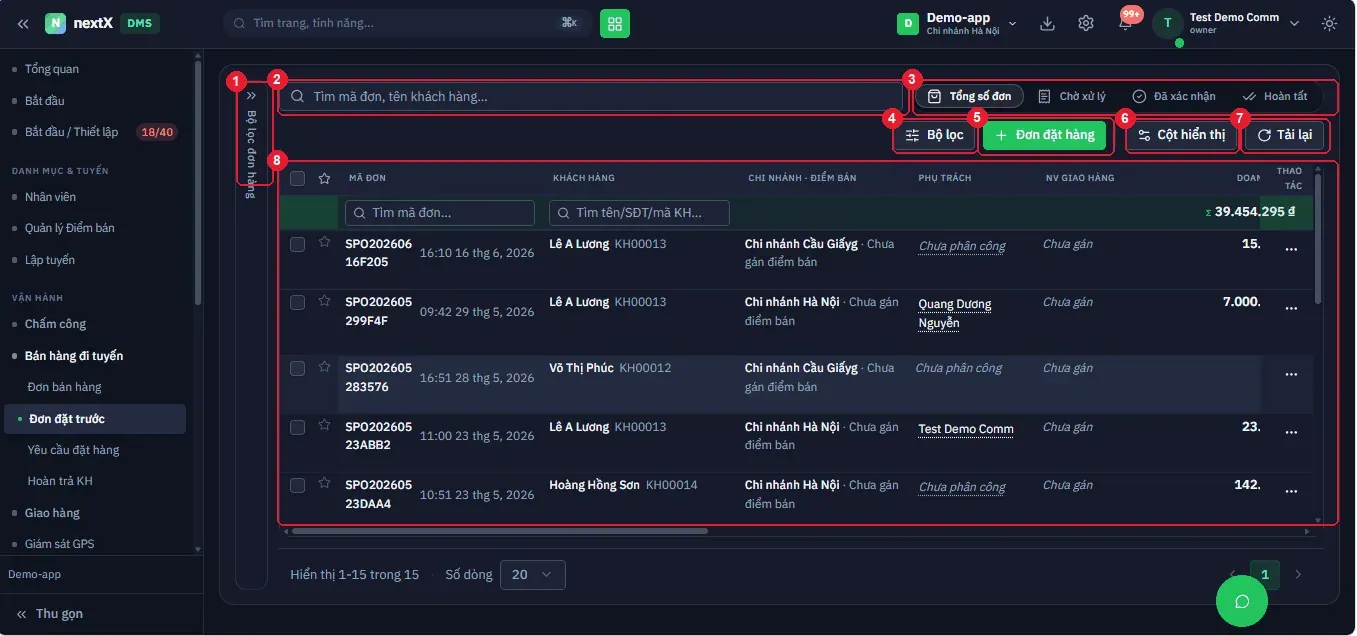Toggle light theme sun icon

tap(1329, 23)
